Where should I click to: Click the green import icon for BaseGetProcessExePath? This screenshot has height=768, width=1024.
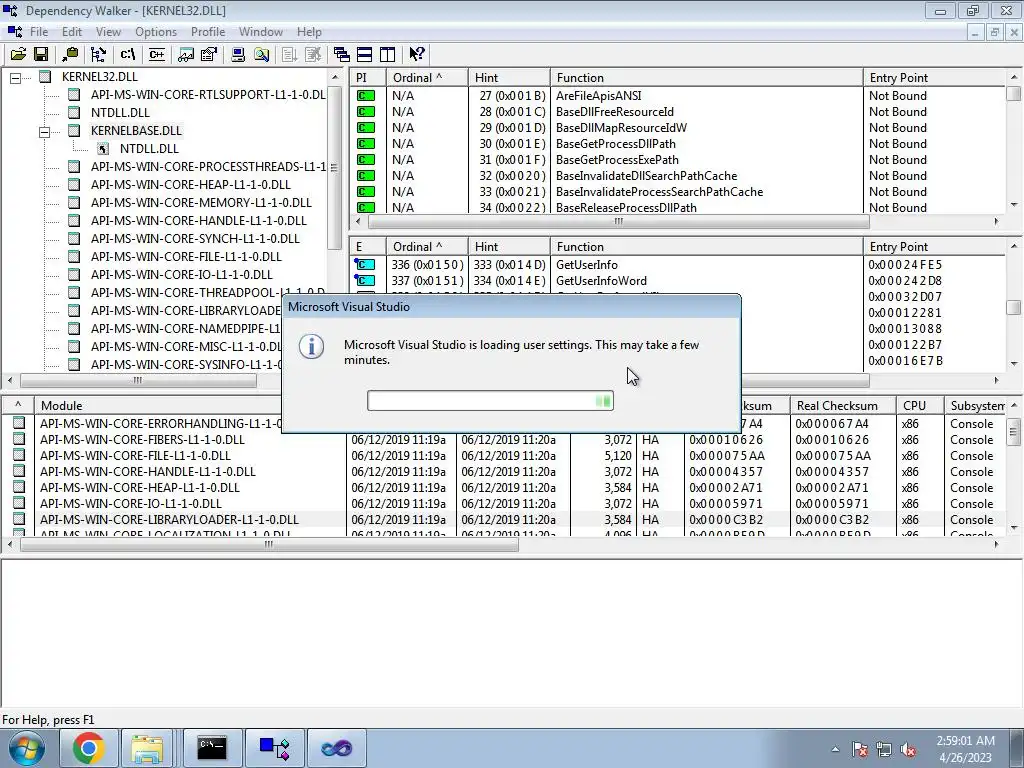click(366, 159)
